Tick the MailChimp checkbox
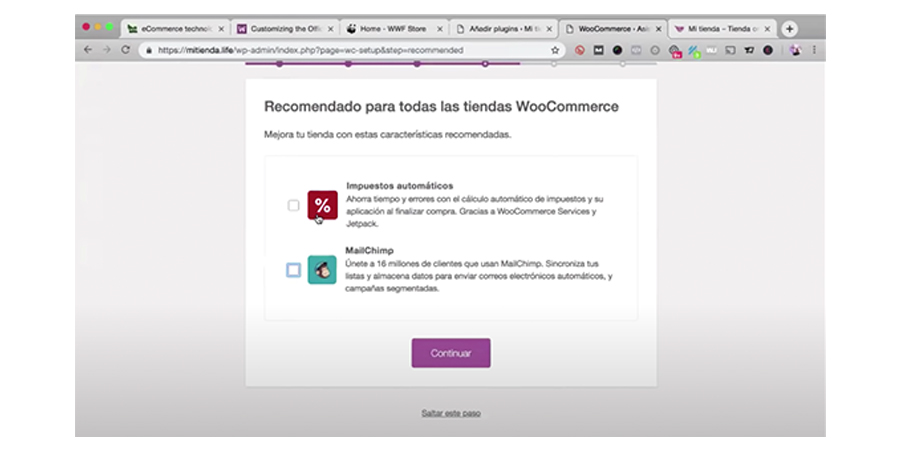 click(x=293, y=270)
